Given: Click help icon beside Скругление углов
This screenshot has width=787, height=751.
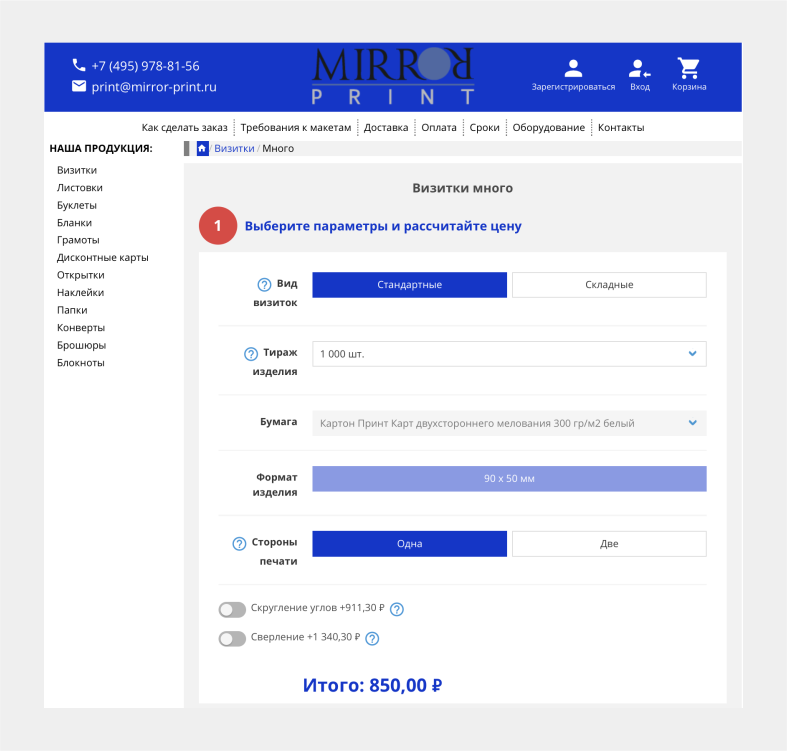Looking at the screenshot, I should tap(397, 609).
